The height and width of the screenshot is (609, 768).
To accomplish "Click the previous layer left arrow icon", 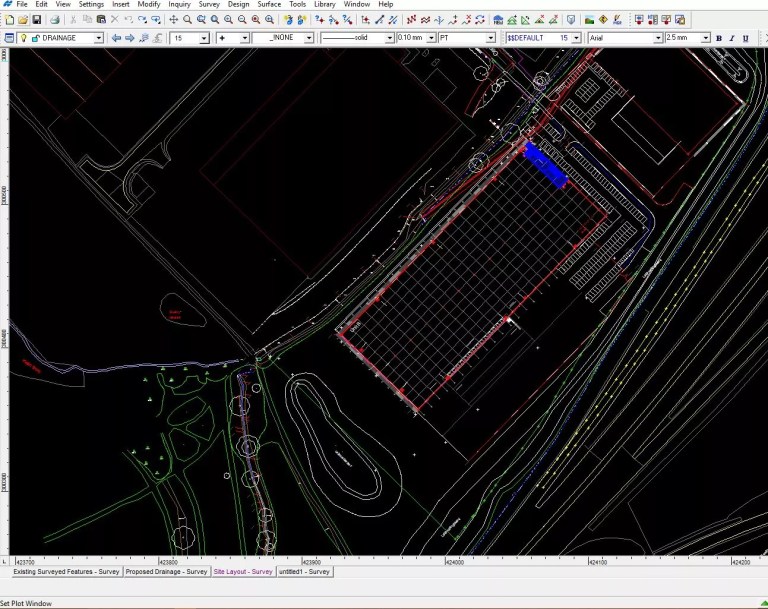I will [116, 38].
